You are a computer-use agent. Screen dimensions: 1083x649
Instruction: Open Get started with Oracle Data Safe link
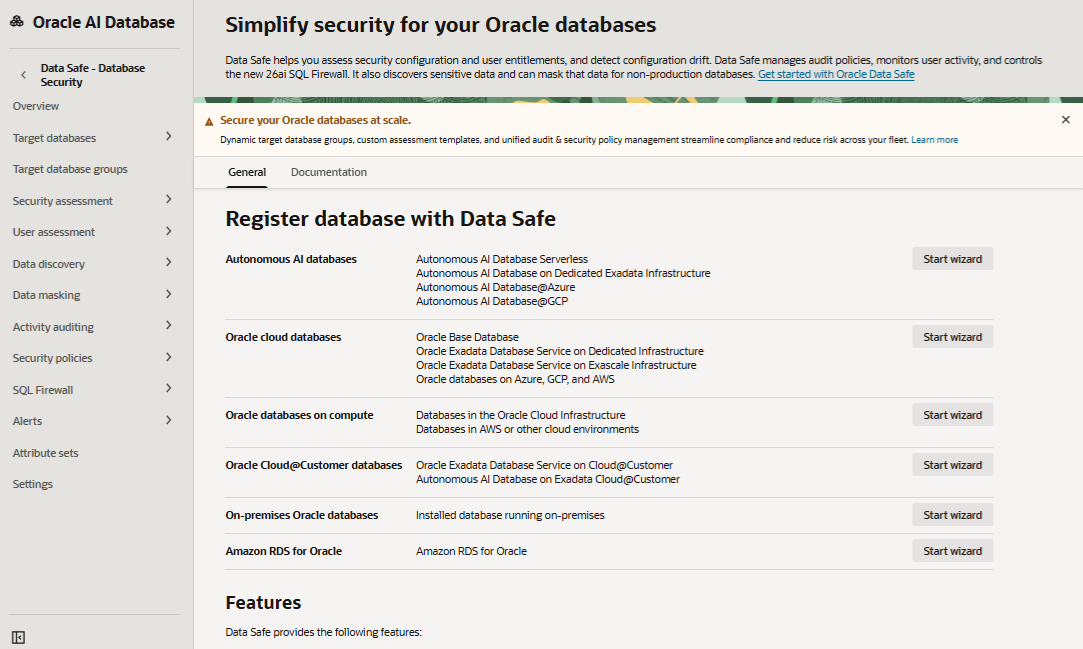click(836, 74)
